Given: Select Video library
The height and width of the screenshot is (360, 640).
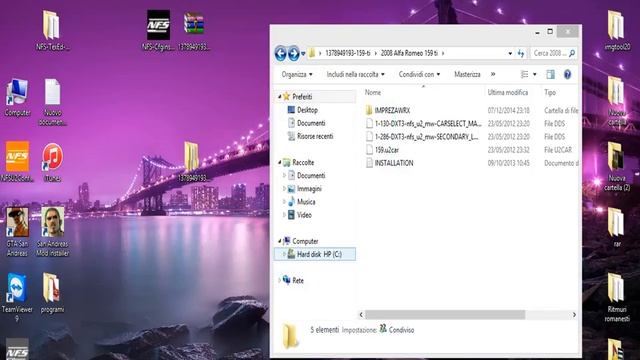Looking at the screenshot, I should click(x=304, y=215).
